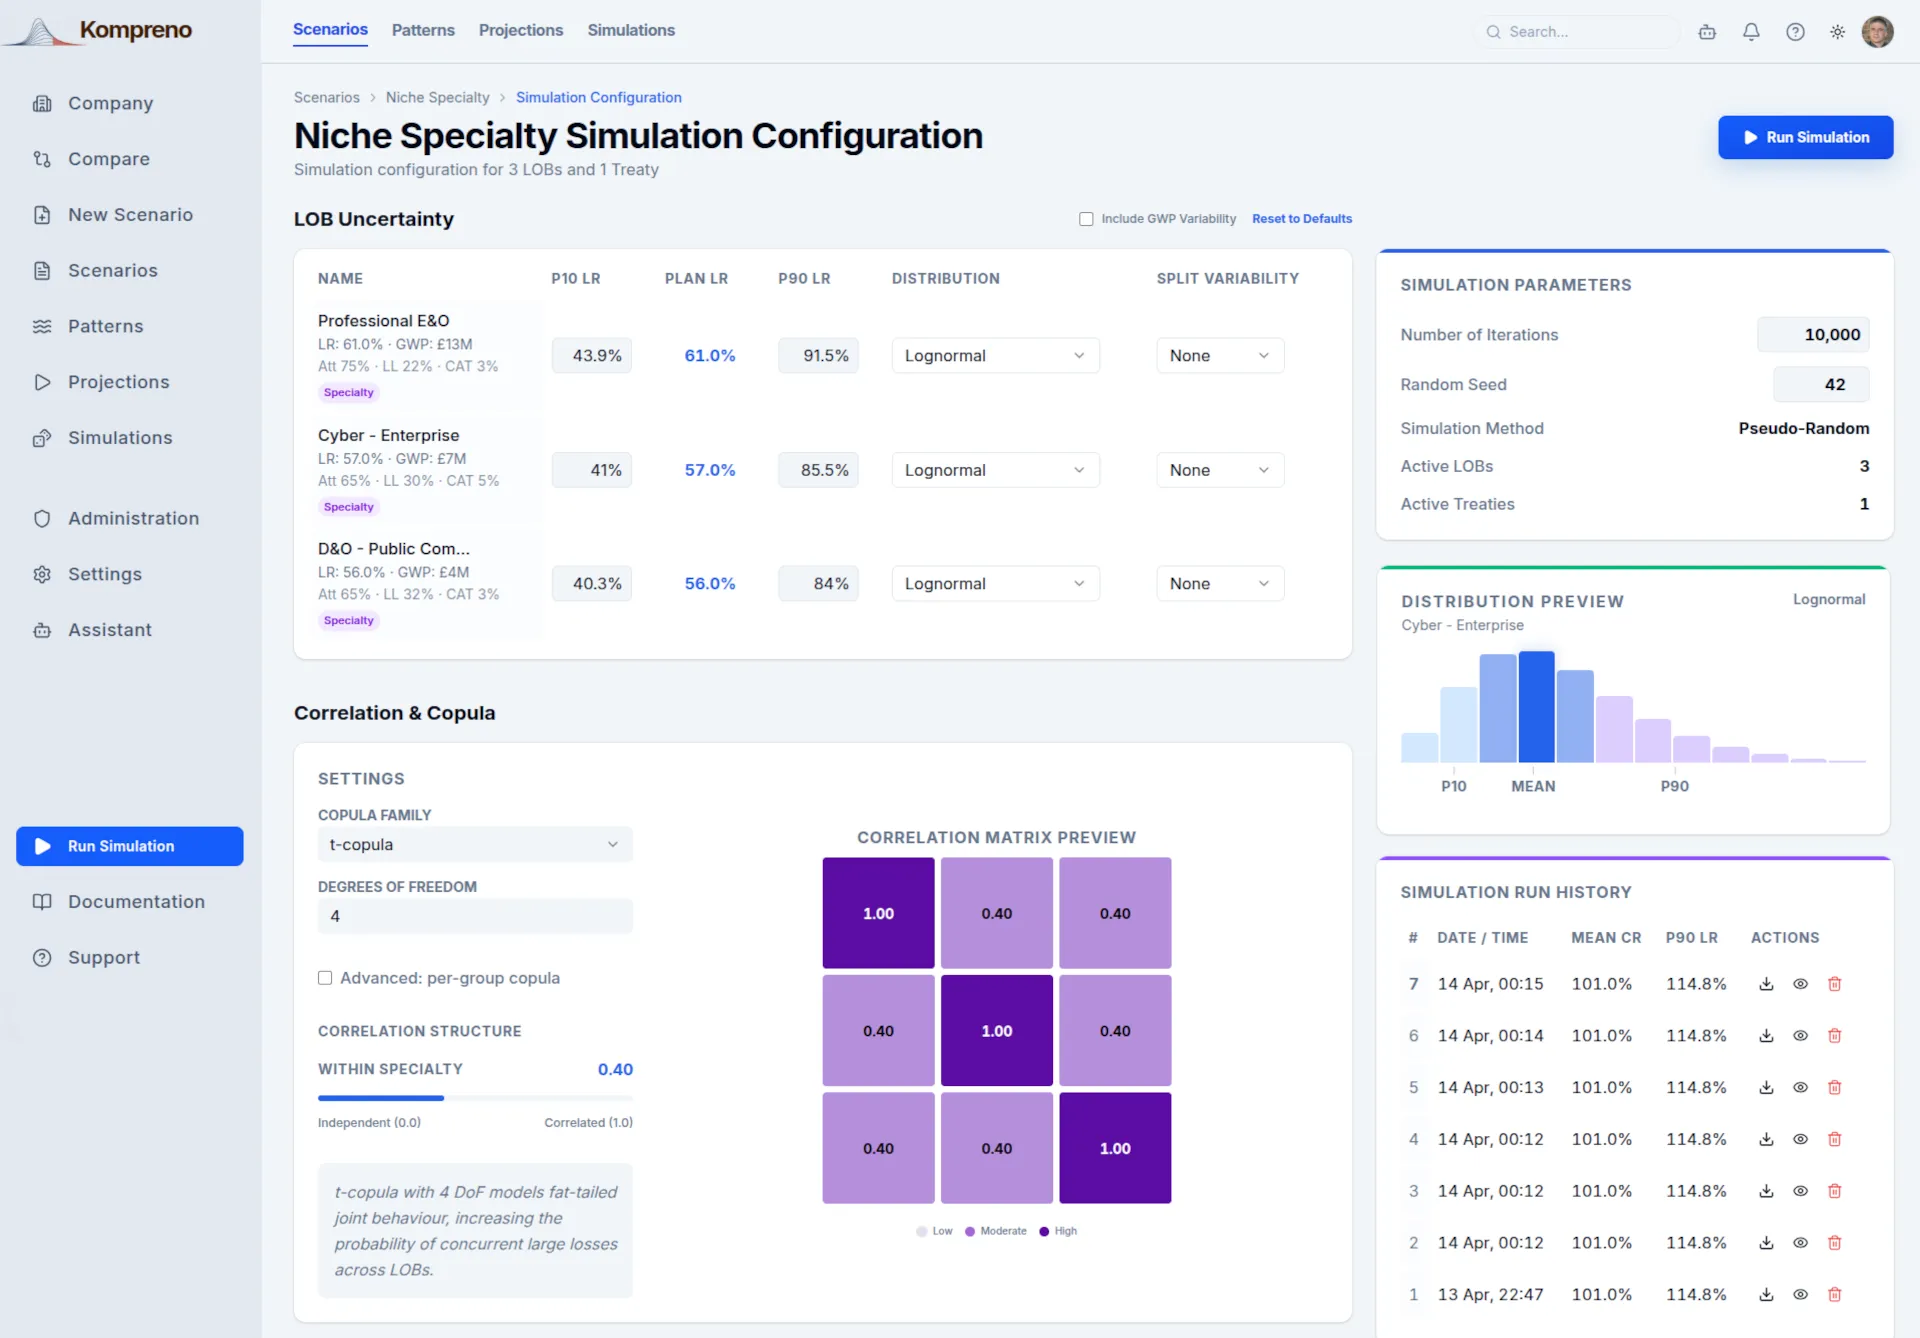Open Cyber - Enterprise split variability dropdown

coord(1220,470)
